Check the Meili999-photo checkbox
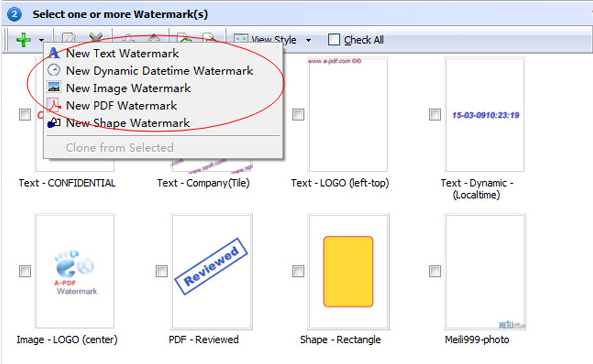 435,271
